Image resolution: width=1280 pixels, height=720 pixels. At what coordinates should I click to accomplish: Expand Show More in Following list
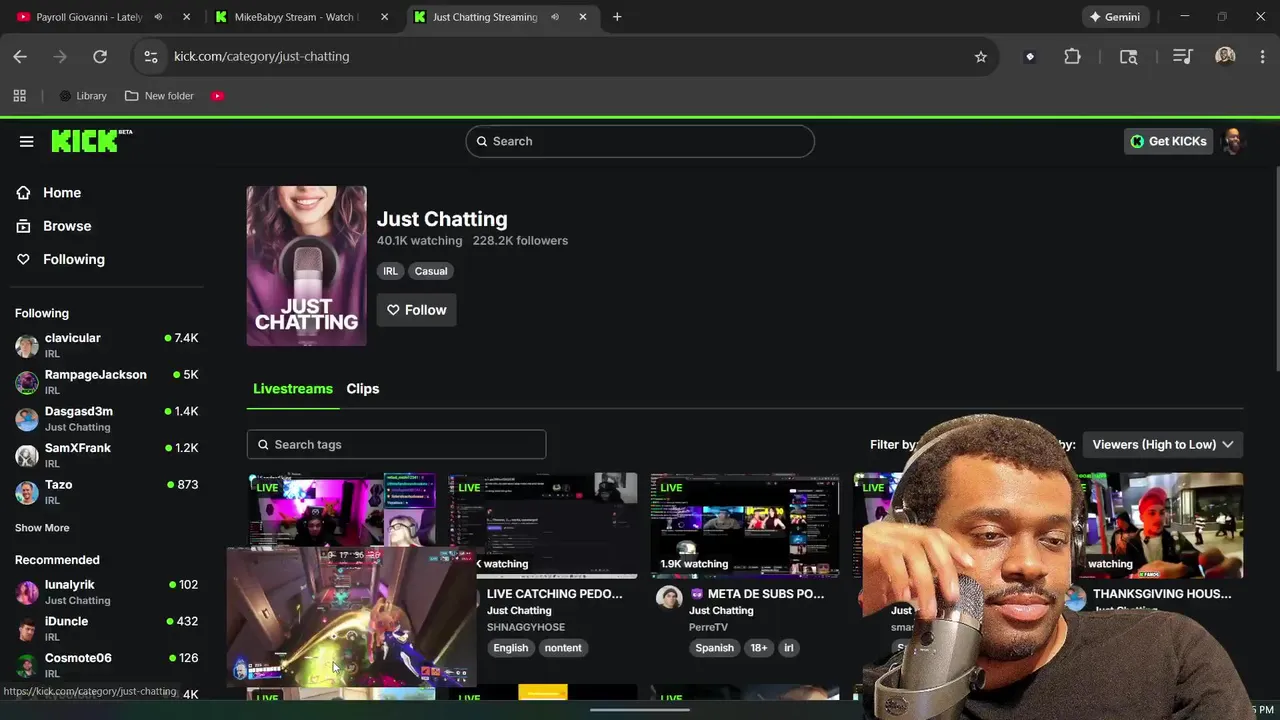click(x=42, y=528)
